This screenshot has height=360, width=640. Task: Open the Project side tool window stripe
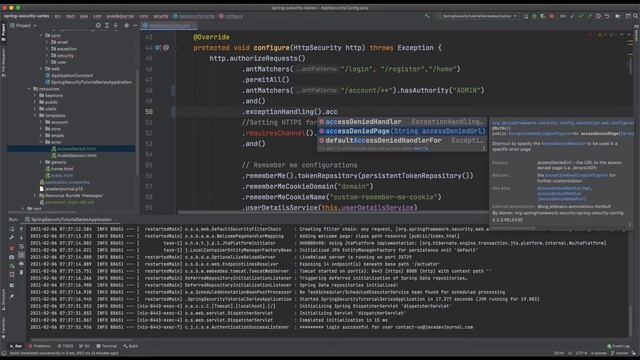(4, 32)
